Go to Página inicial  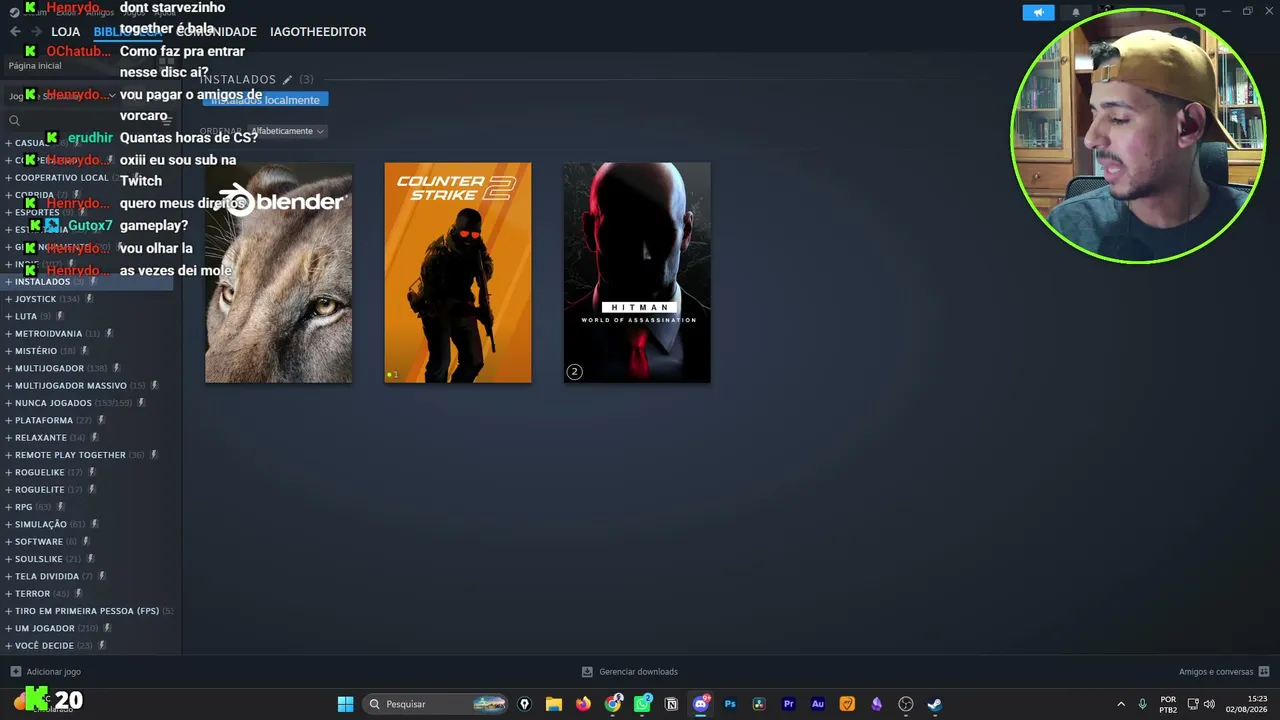[35, 66]
